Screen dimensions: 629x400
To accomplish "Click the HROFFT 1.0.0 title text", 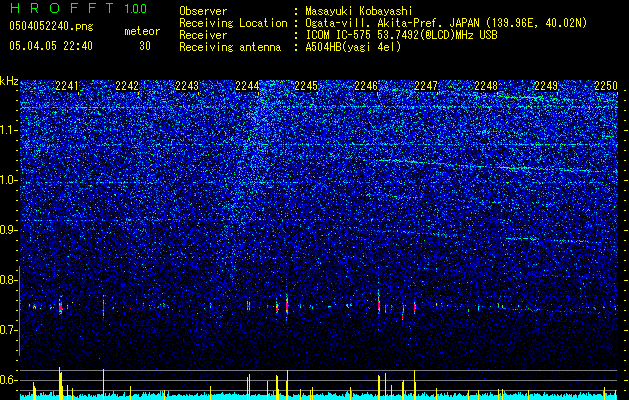I will tap(78, 8).
